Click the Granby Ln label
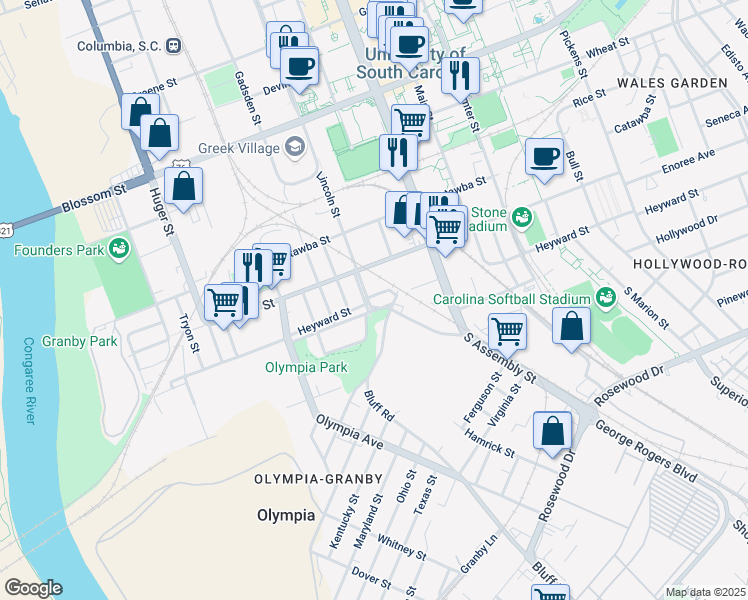Image resolution: width=748 pixels, height=600 pixels. 478,554
